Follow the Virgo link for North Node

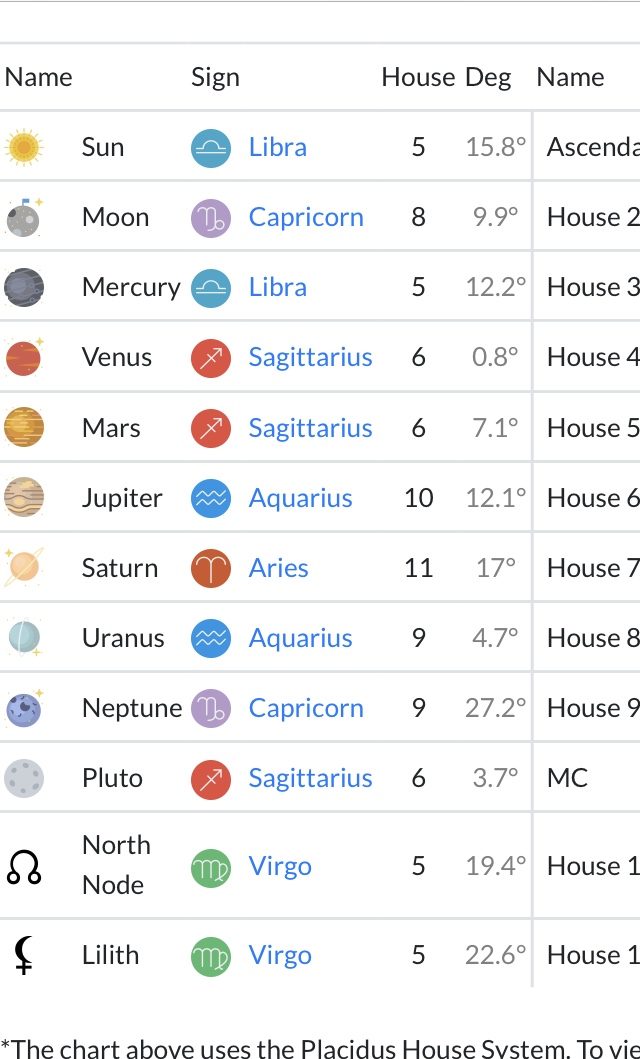pyautogui.click(x=280, y=866)
